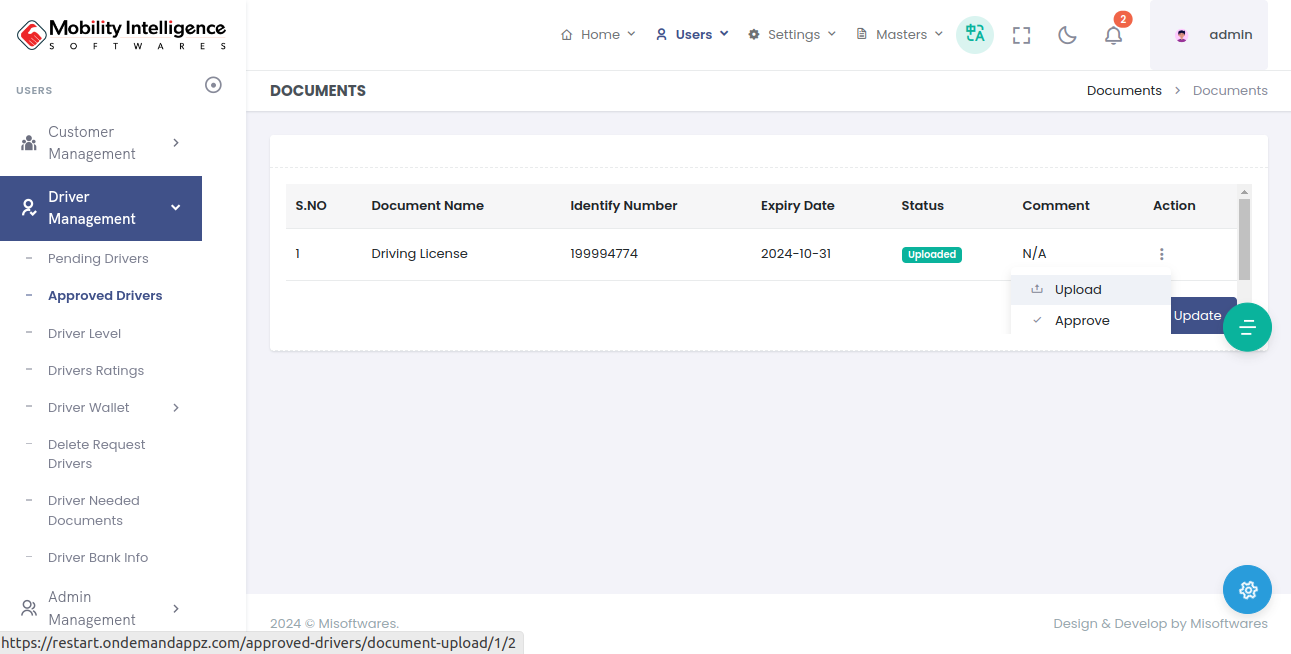Go to Pending Drivers page

(98, 259)
